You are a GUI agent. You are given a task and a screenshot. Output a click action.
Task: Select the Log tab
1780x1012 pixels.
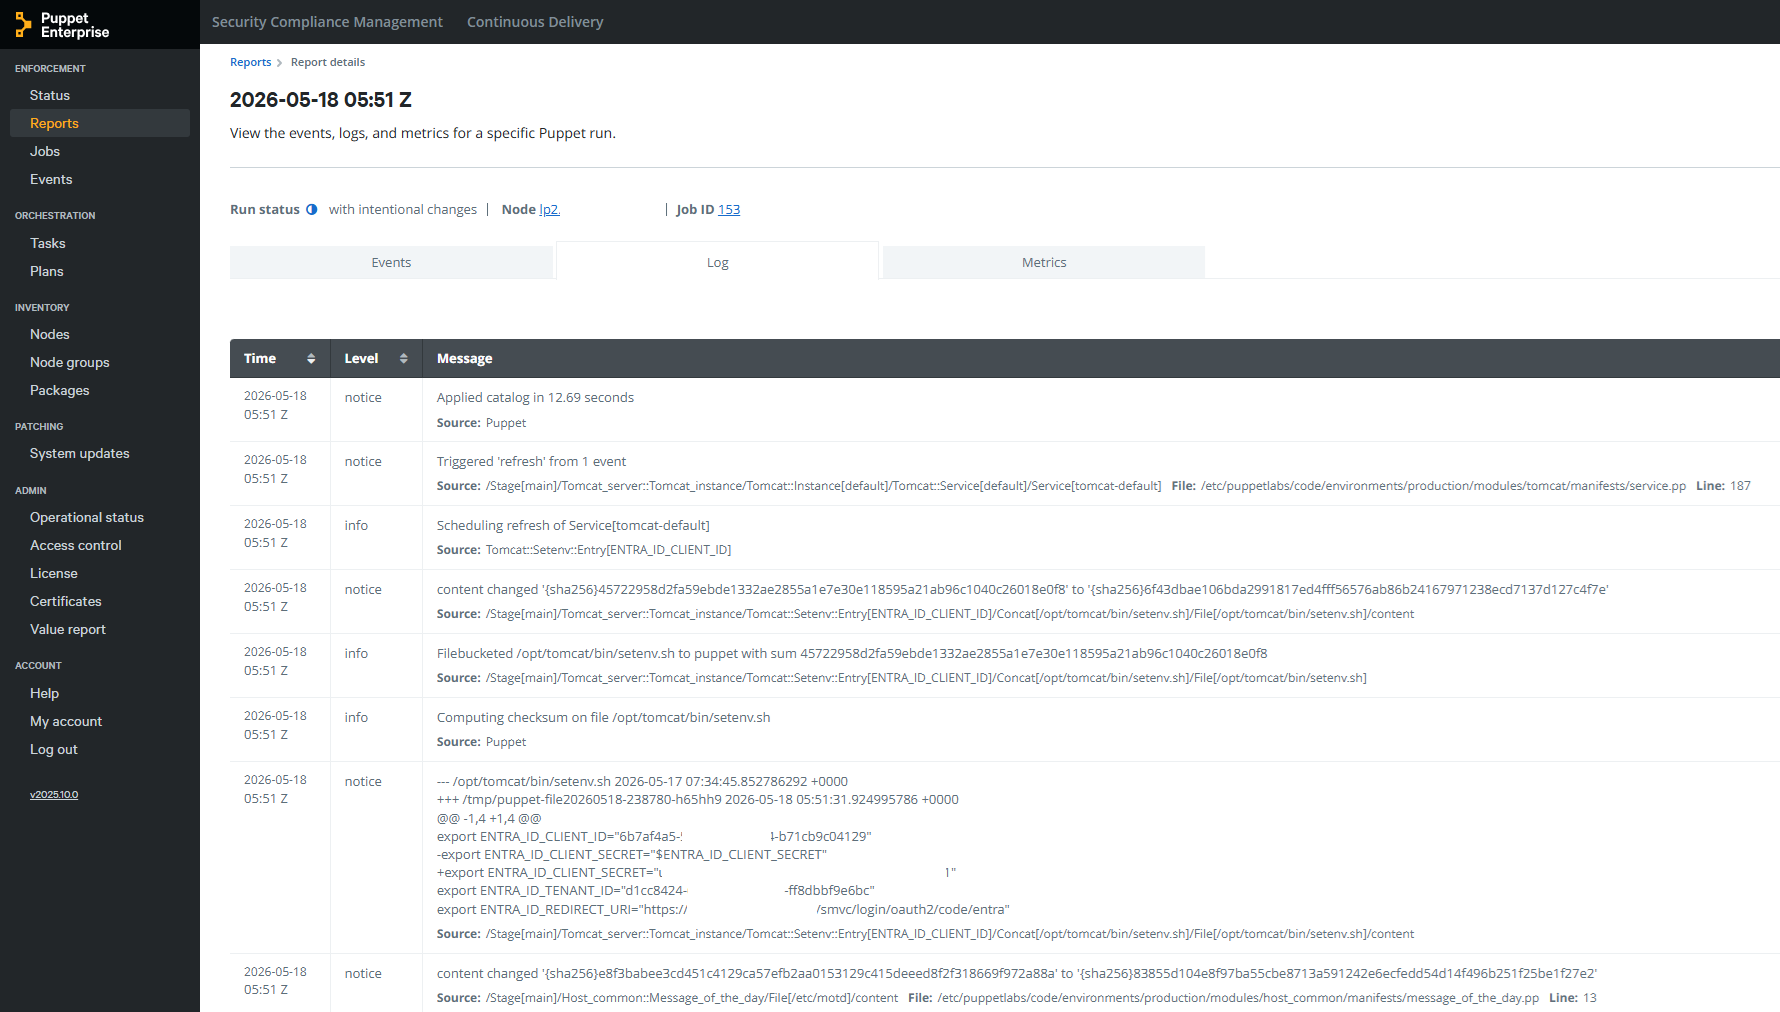click(718, 262)
